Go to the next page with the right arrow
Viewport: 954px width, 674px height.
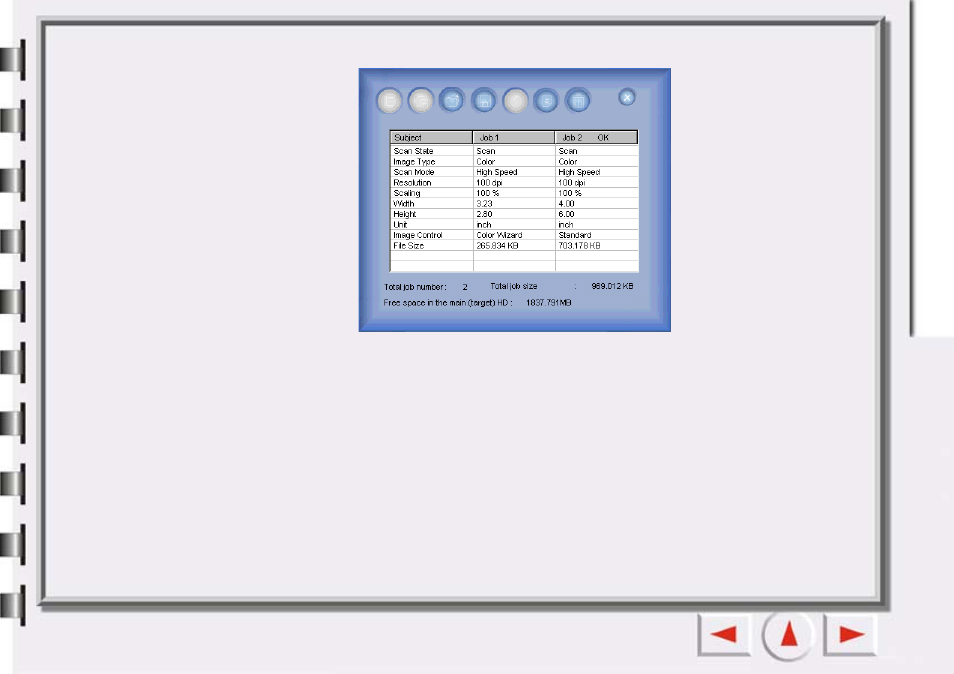[x=851, y=634]
